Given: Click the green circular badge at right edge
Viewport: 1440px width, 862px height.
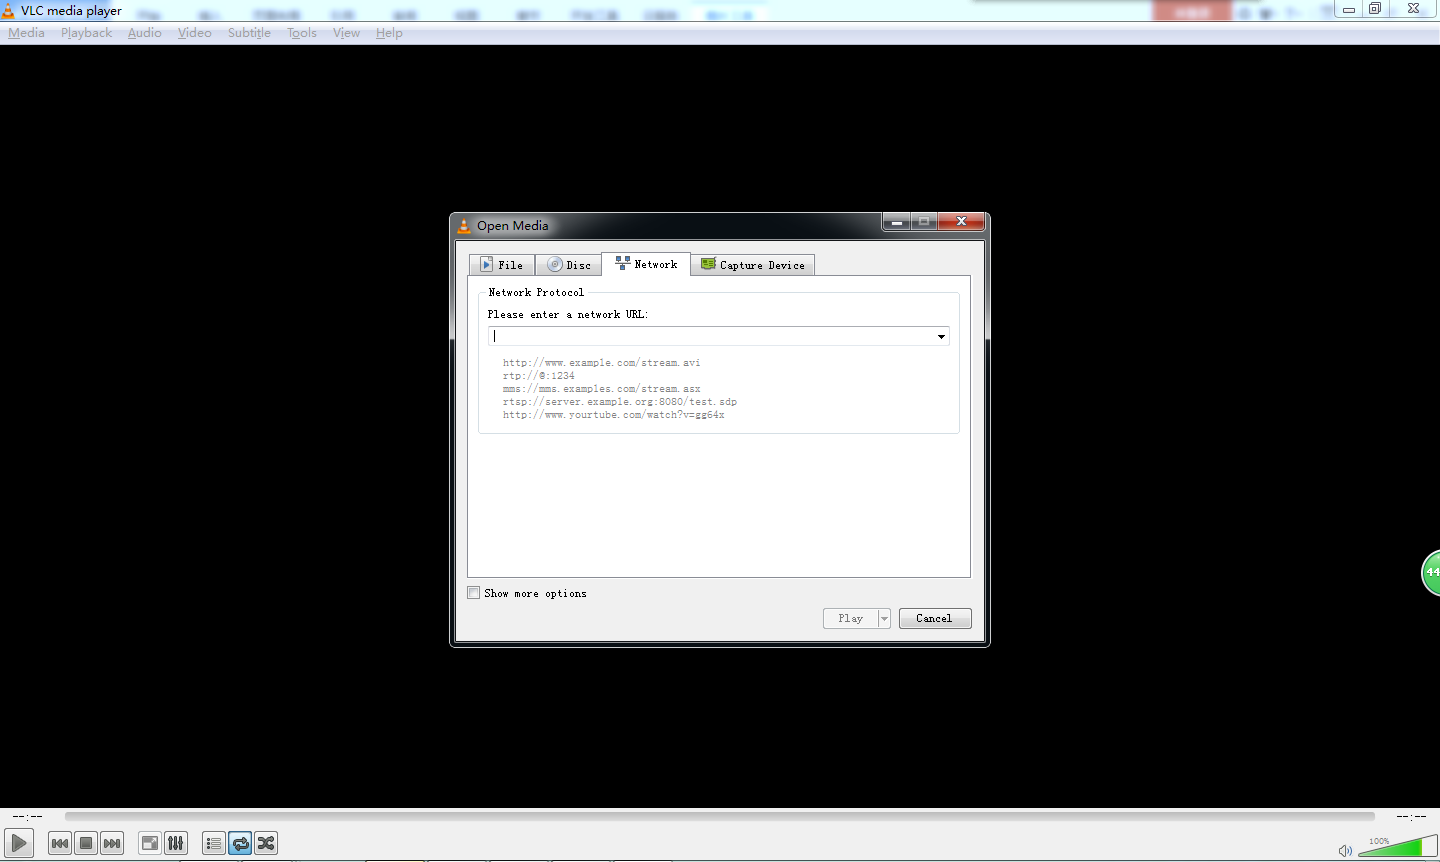Looking at the screenshot, I should (x=1431, y=573).
